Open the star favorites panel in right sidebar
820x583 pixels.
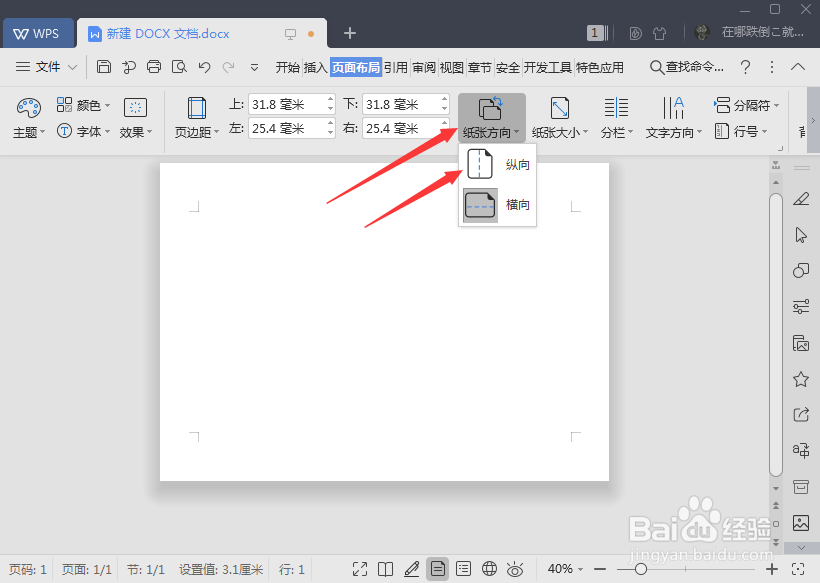[x=801, y=379]
